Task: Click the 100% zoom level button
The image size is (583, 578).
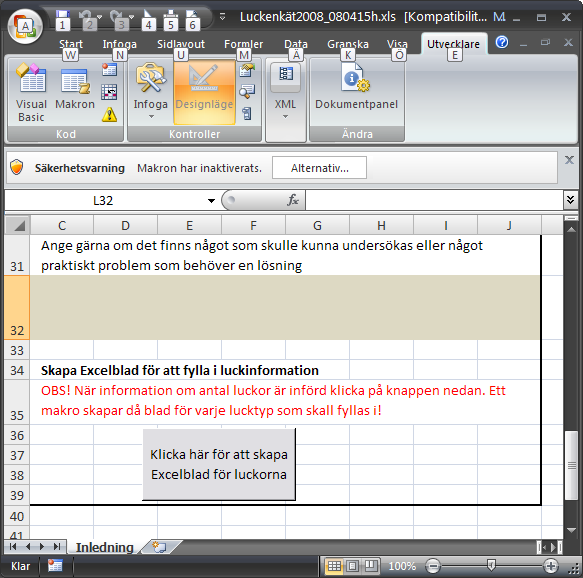Action: [x=402, y=566]
